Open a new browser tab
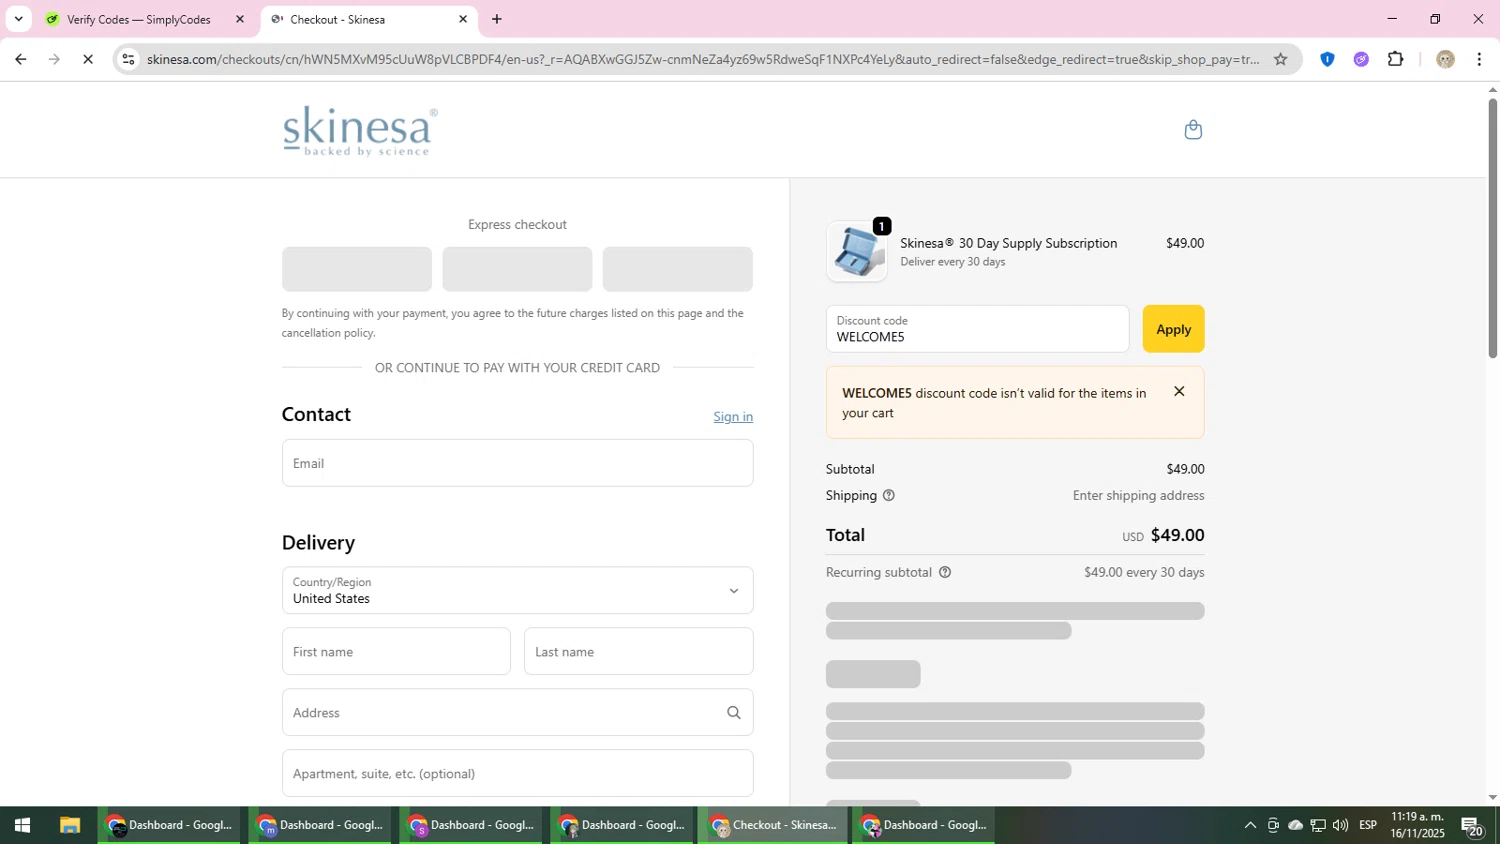This screenshot has width=1500, height=844. click(x=497, y=19)
